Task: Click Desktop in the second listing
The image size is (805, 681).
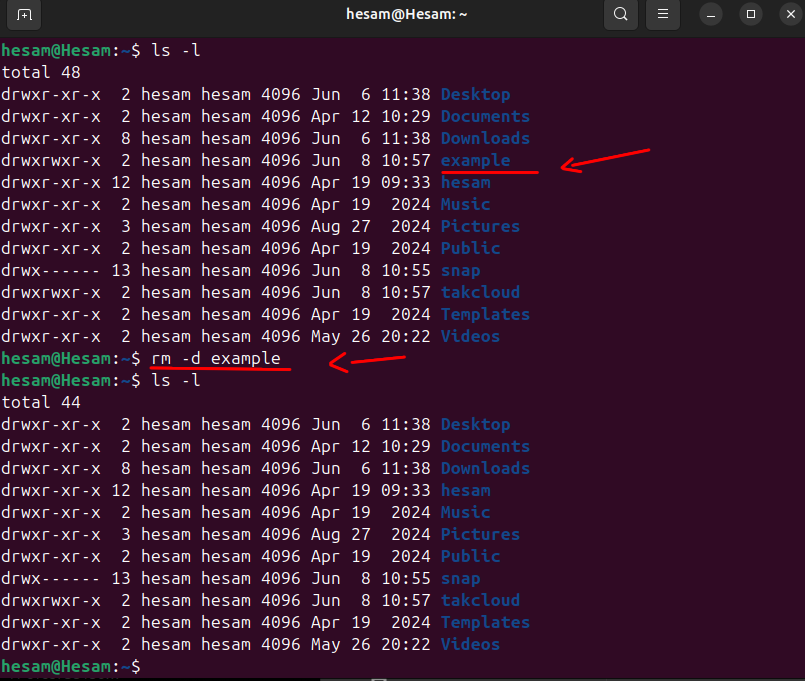Action: pyautogui.click(x=475, y=425)
